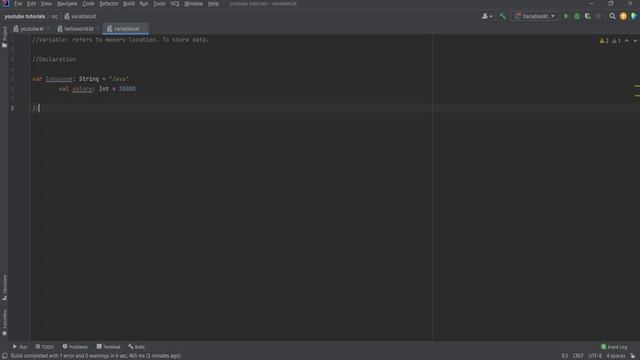The image size is (640, 360).
Task: Open the Edit menu
Action: 31,4
